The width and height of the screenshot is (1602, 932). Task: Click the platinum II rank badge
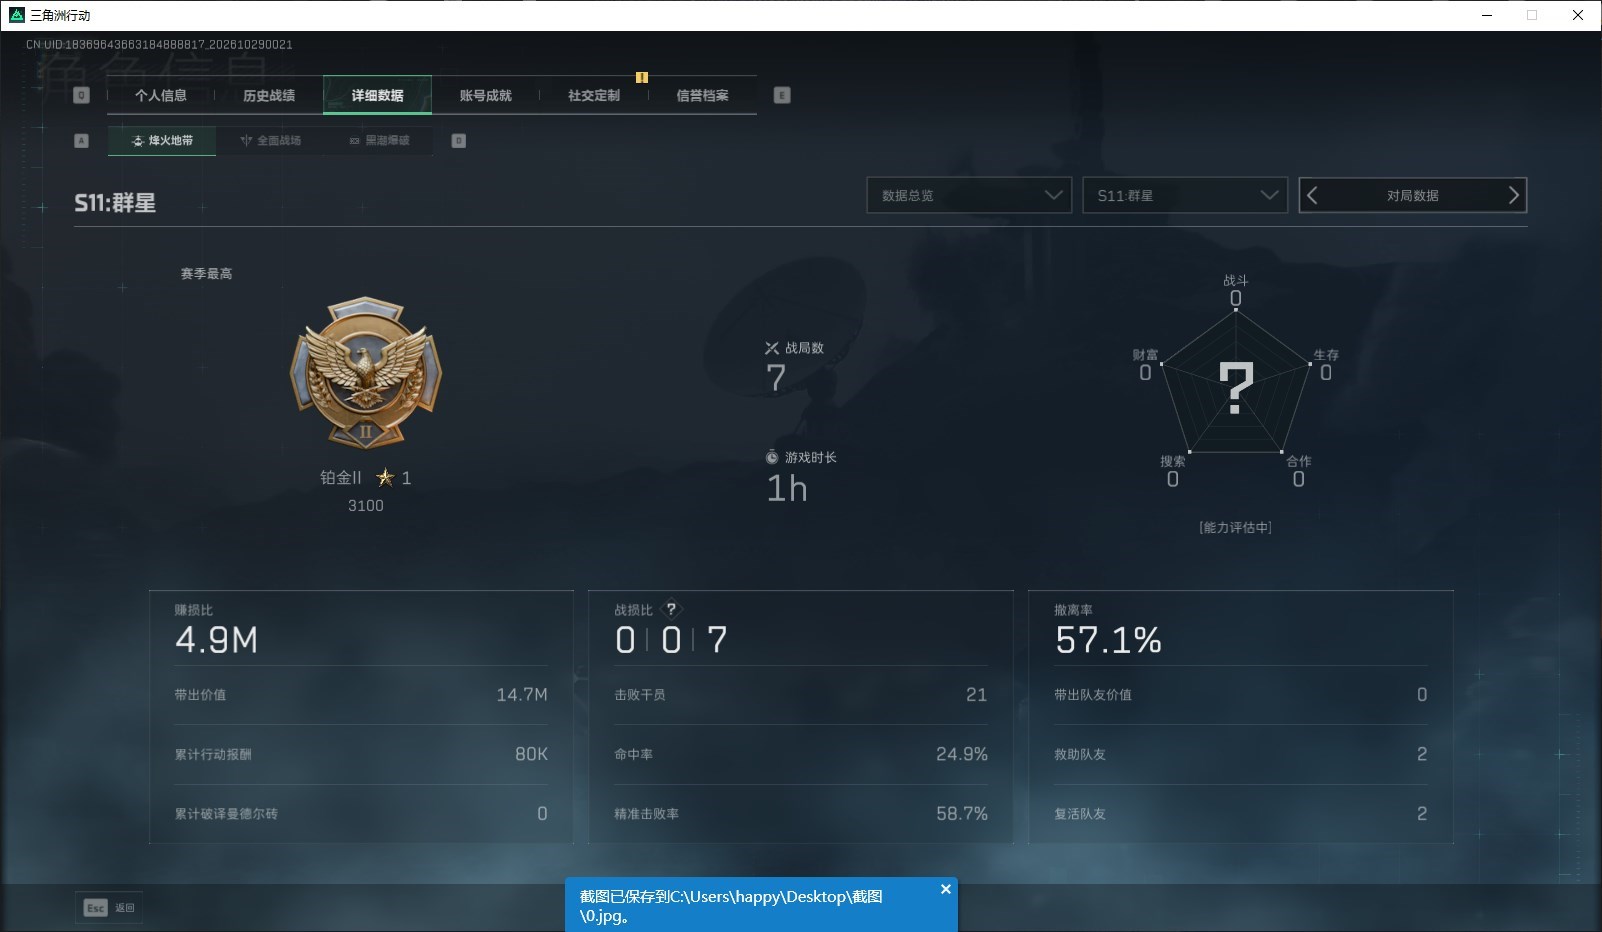pyautogui.click(x=366, y=371)
